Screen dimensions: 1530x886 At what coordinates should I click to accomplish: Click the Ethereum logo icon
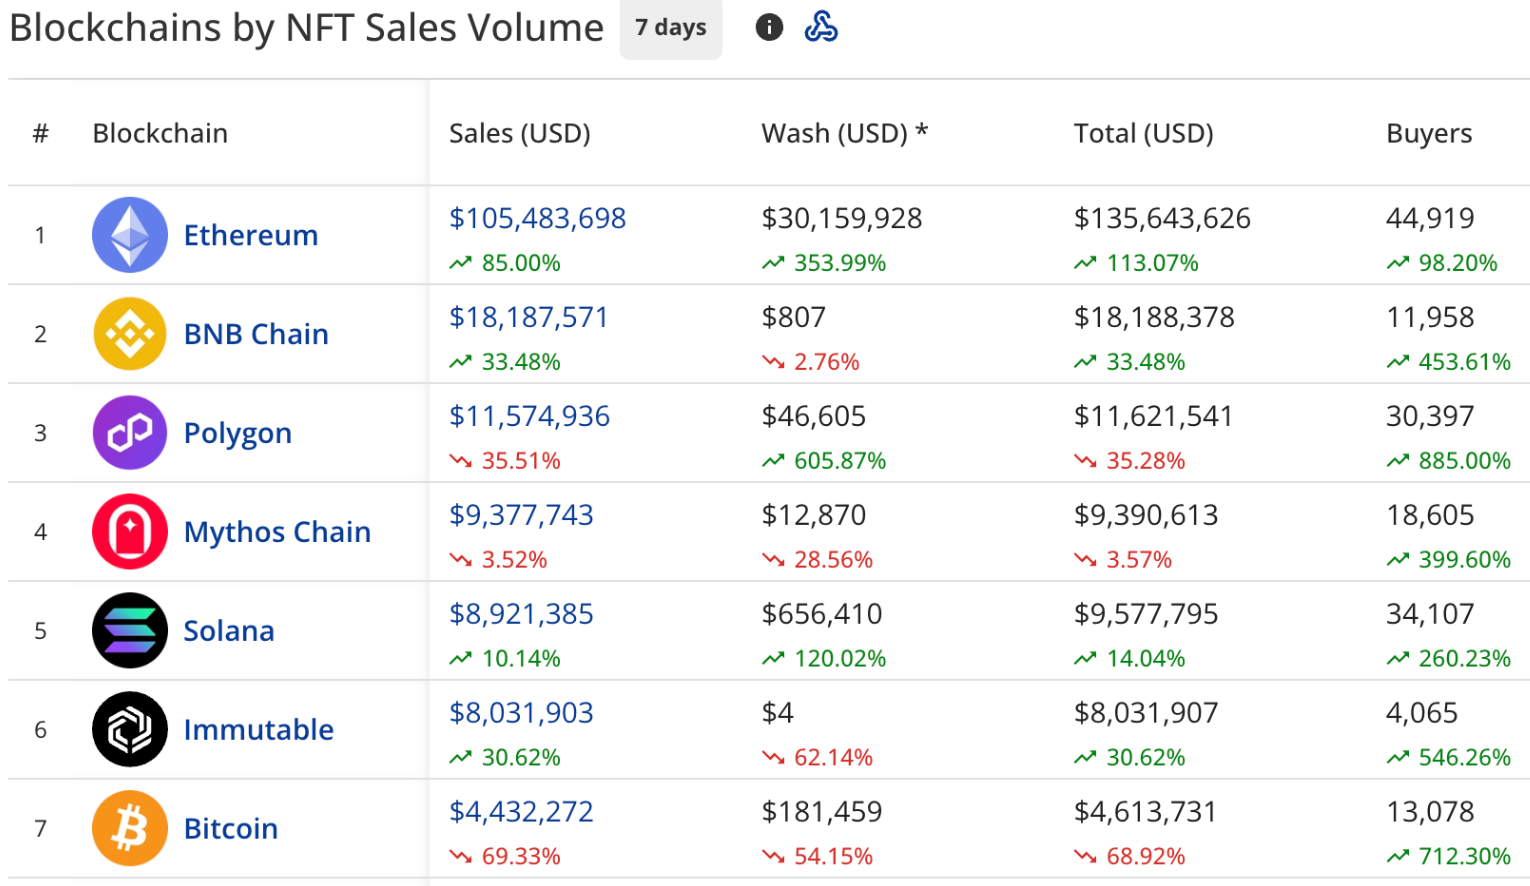(x=130, y=235)
